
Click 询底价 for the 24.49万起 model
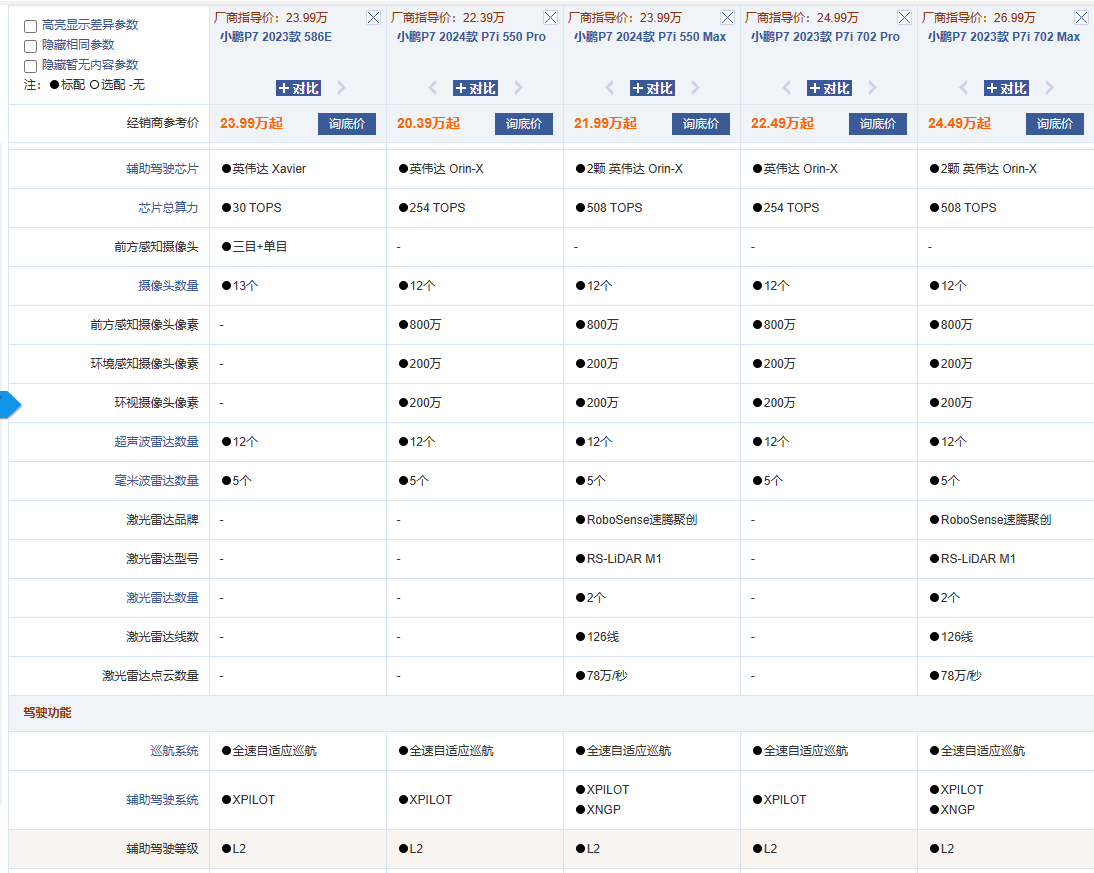[x=1055, y=124]
